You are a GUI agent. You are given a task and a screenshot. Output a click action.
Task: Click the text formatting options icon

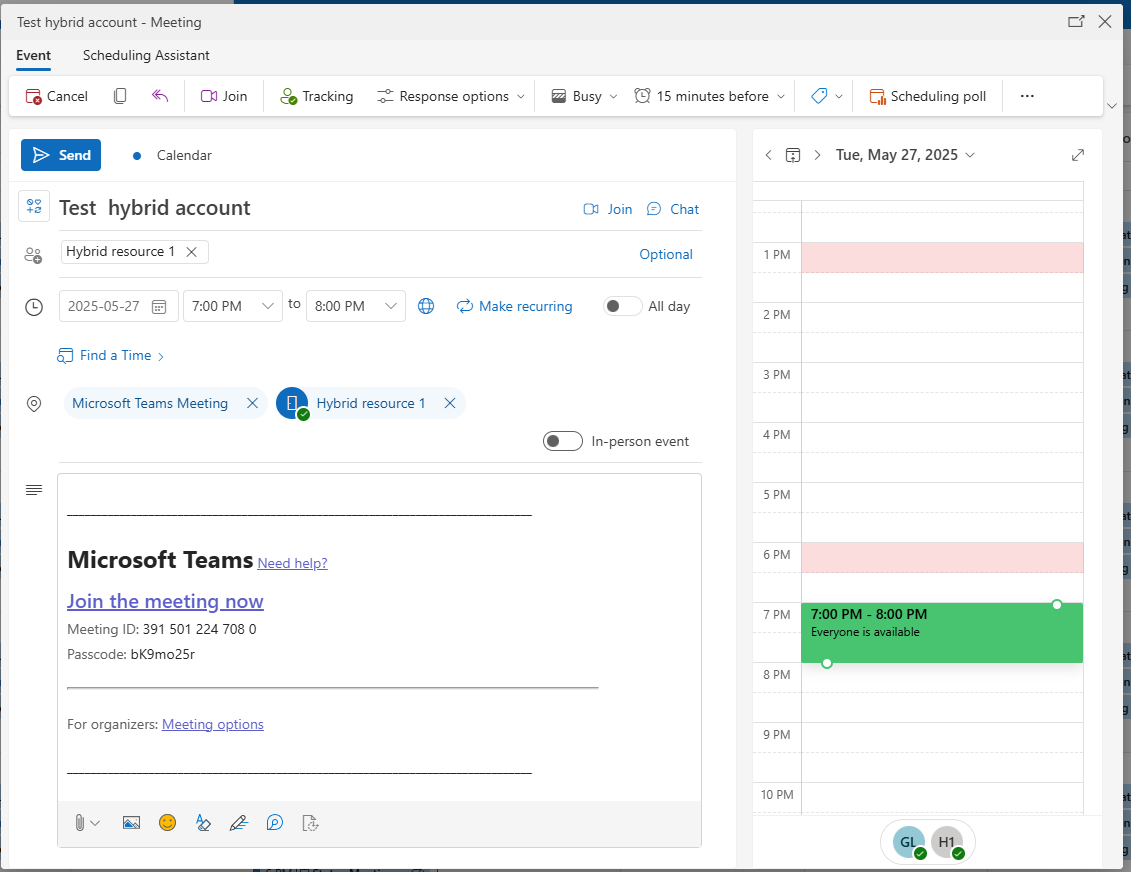(203, 823)
